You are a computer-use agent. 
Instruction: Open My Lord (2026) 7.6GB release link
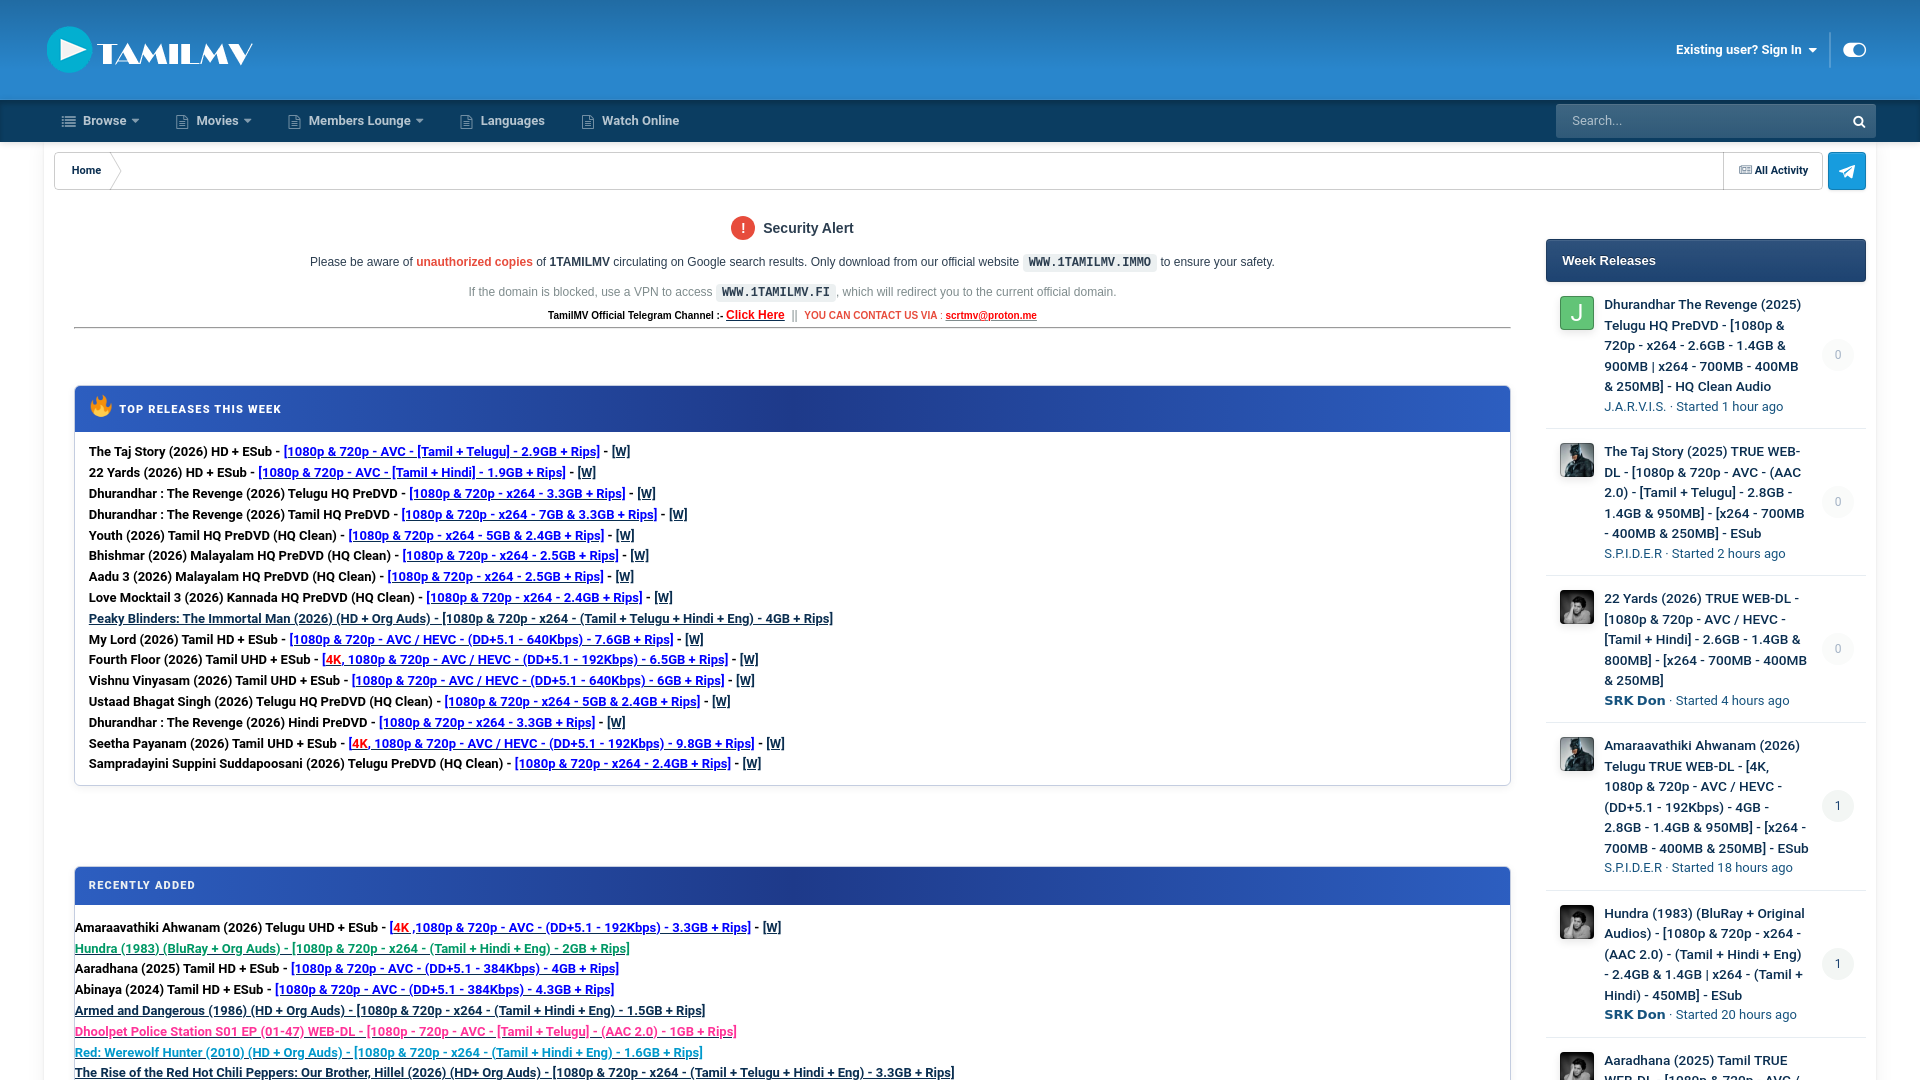point(482,640)
